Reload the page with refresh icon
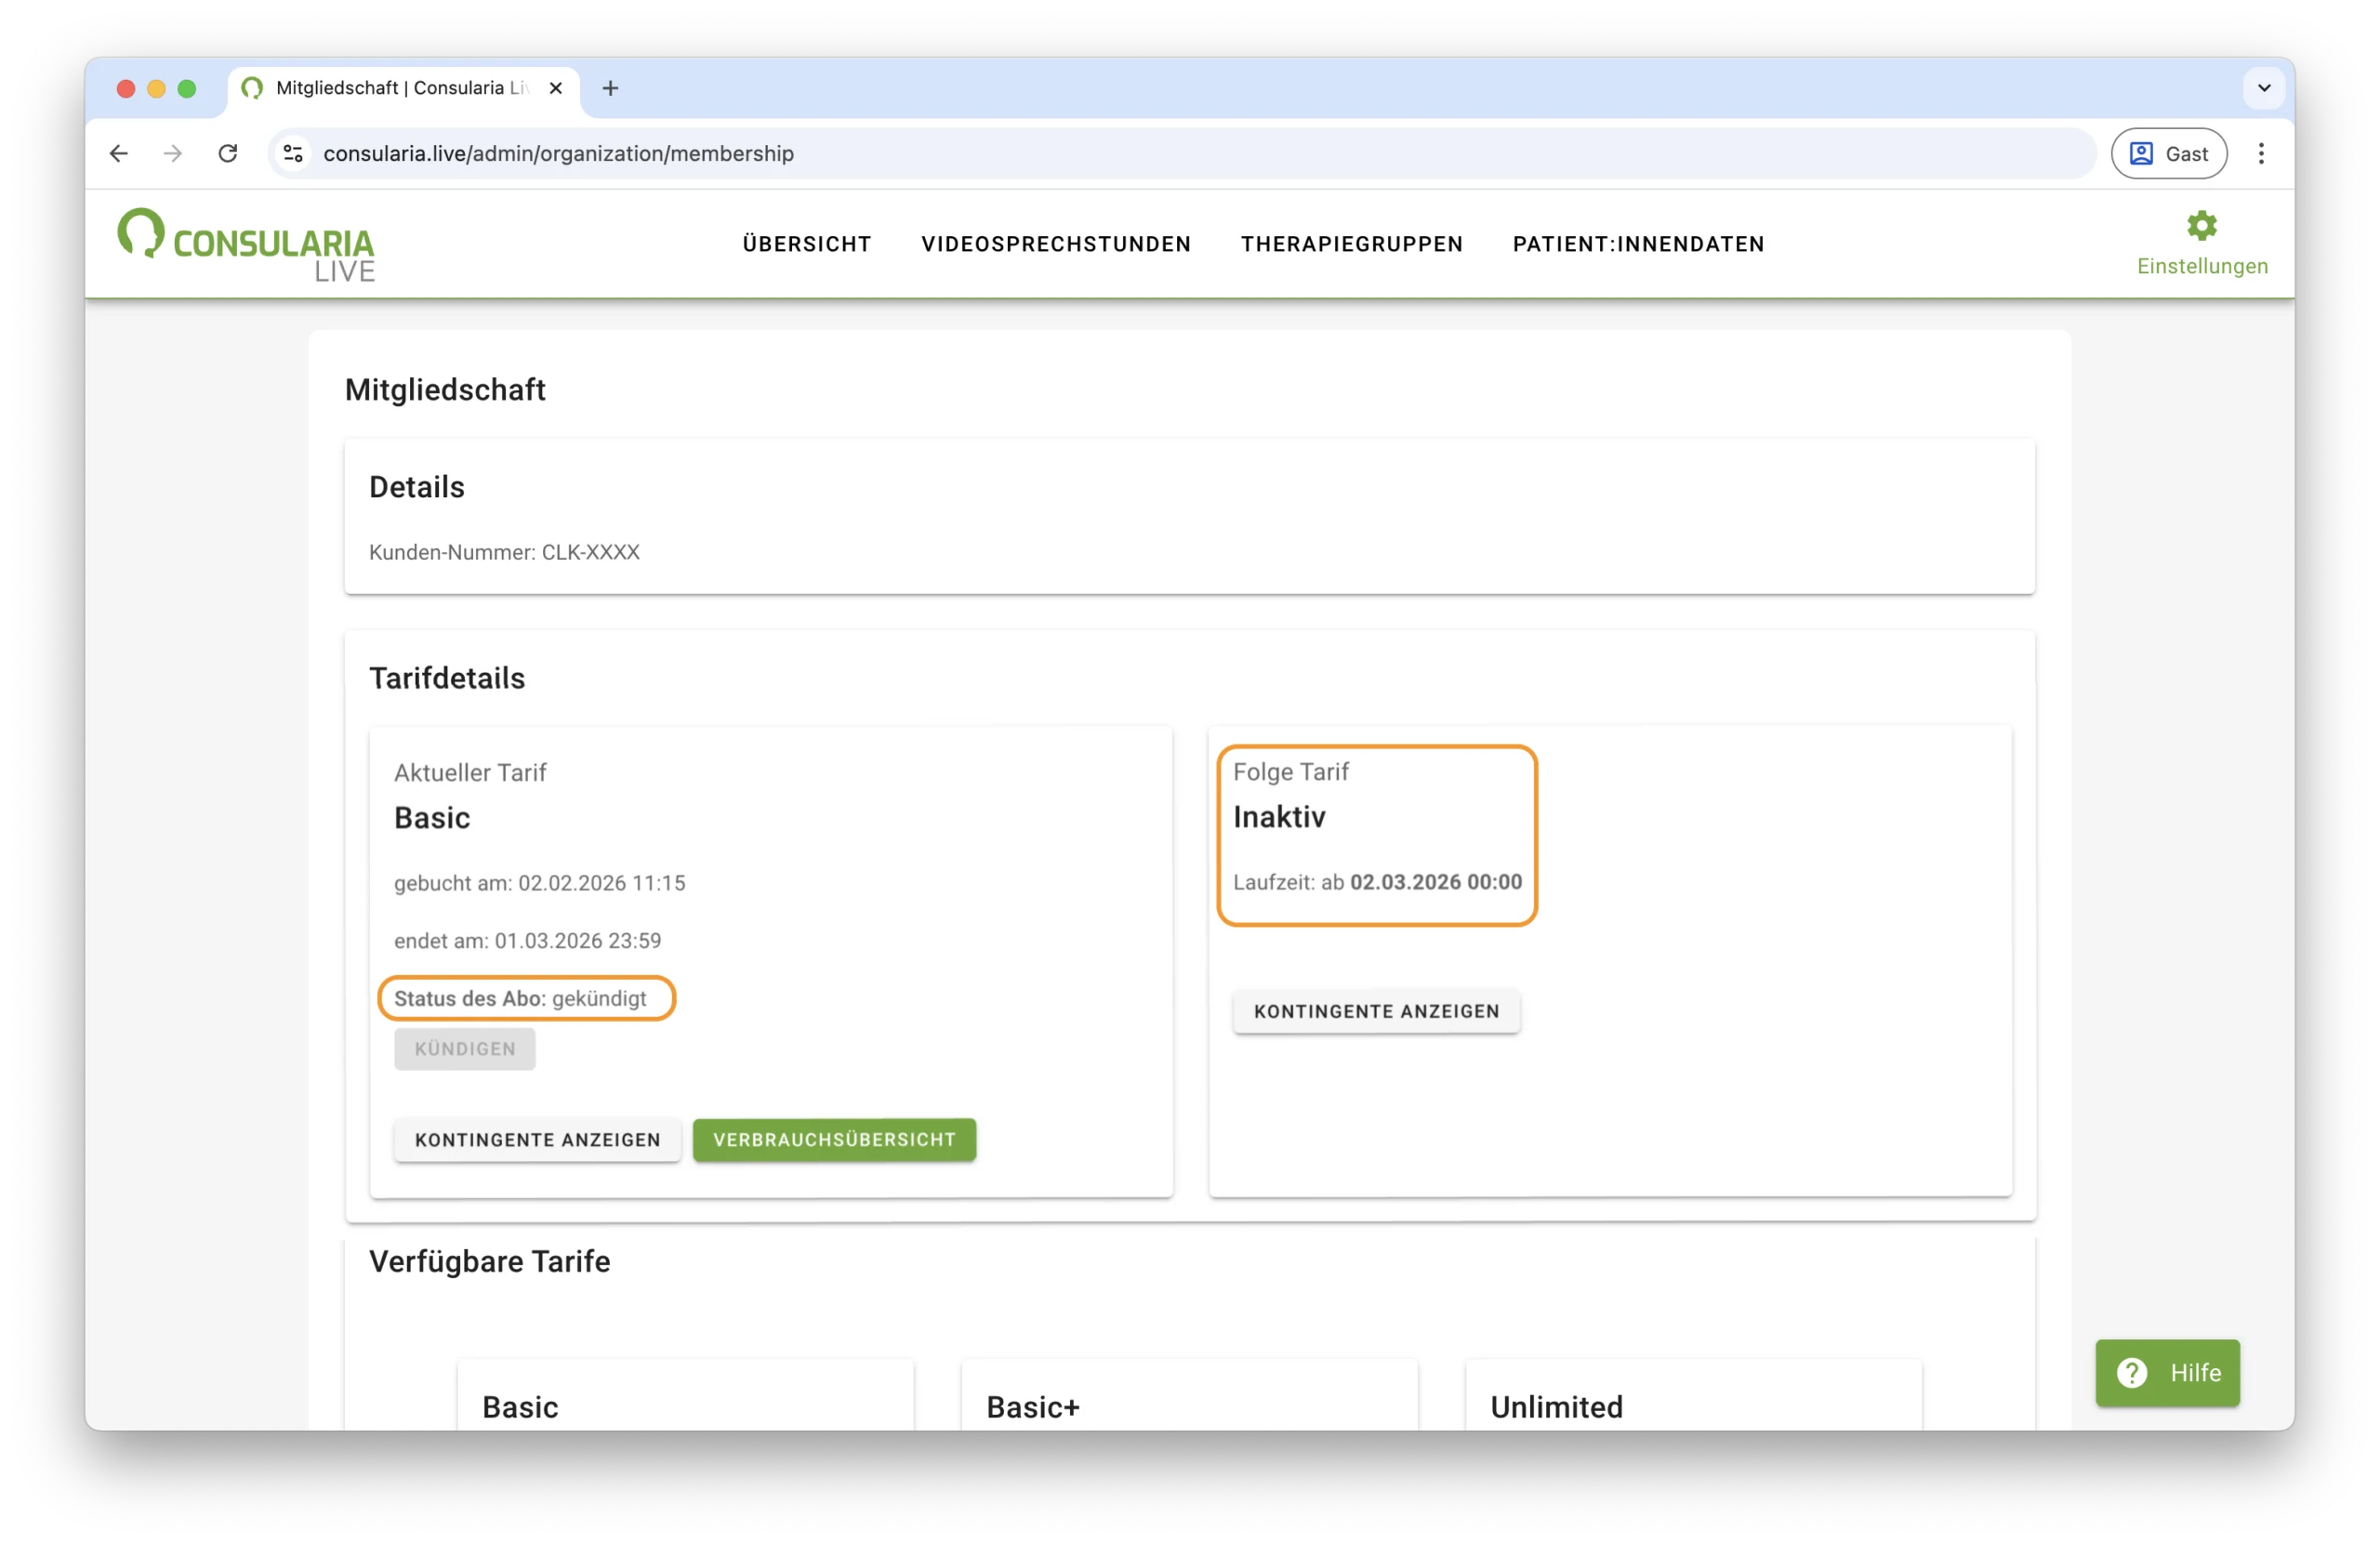2380x1543 pixels. (x=228, y=153)
